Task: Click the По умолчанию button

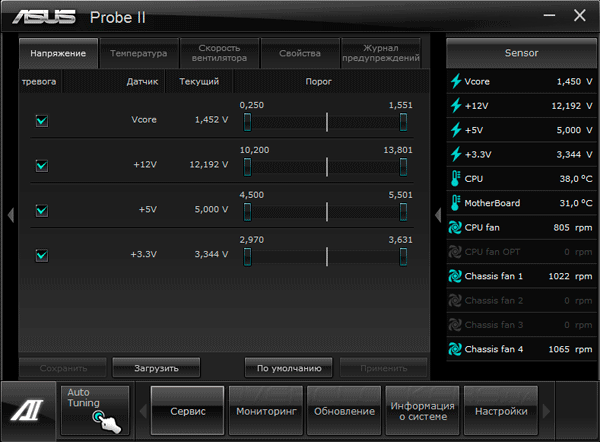Action: (x=289, y=368)
